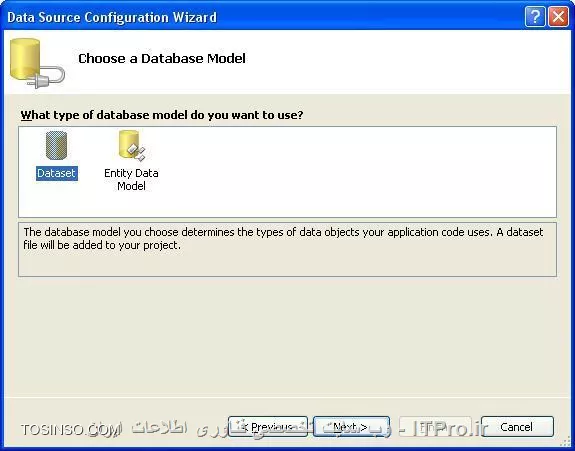Viewport: 575px width, 451px height.
Task: Click the Help question mark button
Action: pyautogui.click(x=535, y=17)
